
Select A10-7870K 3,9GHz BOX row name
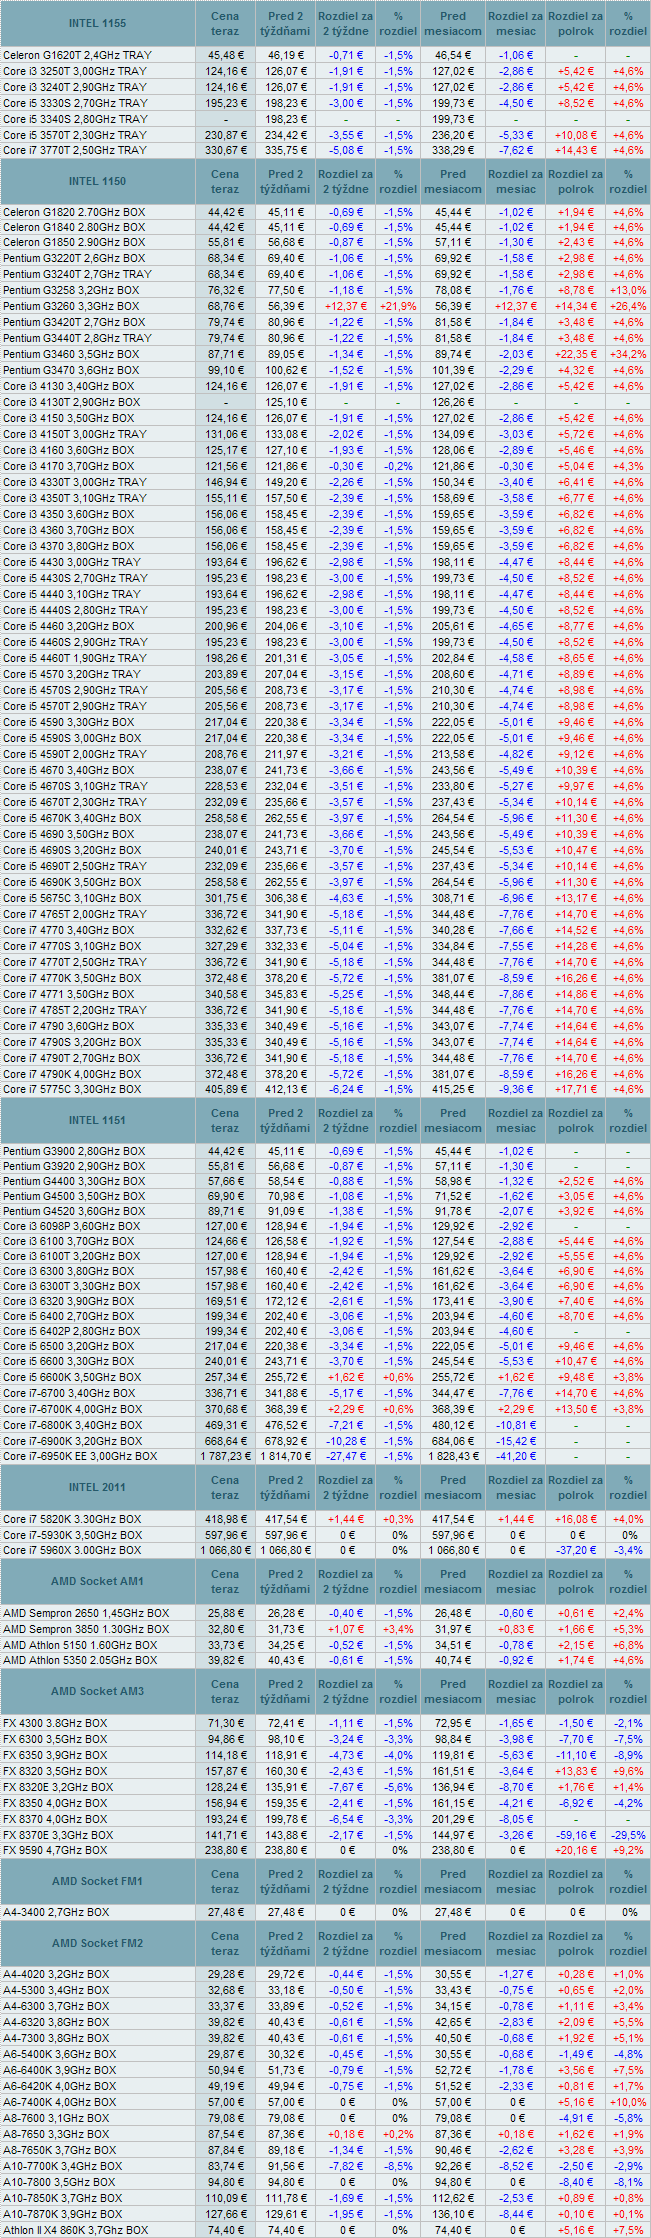tap(62, 2214)
